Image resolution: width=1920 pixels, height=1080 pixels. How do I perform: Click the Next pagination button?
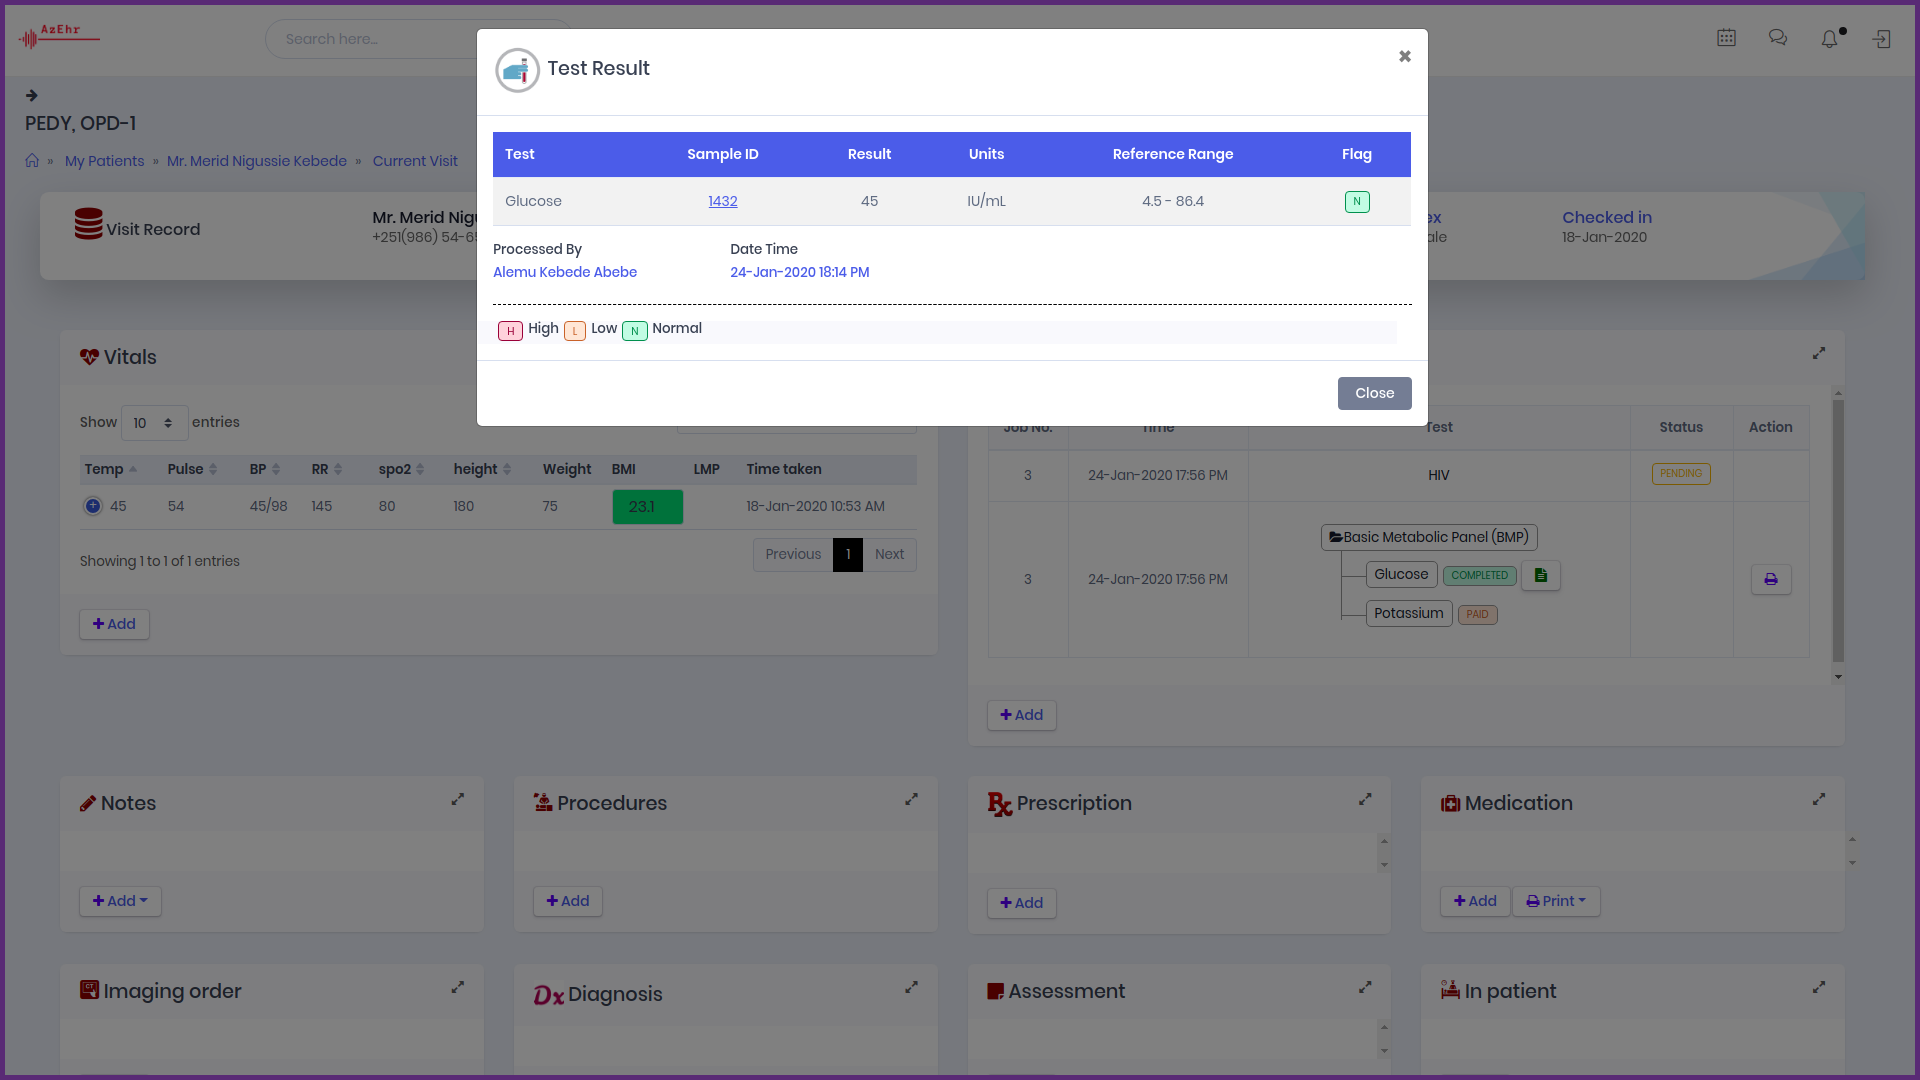coord(888,554)
